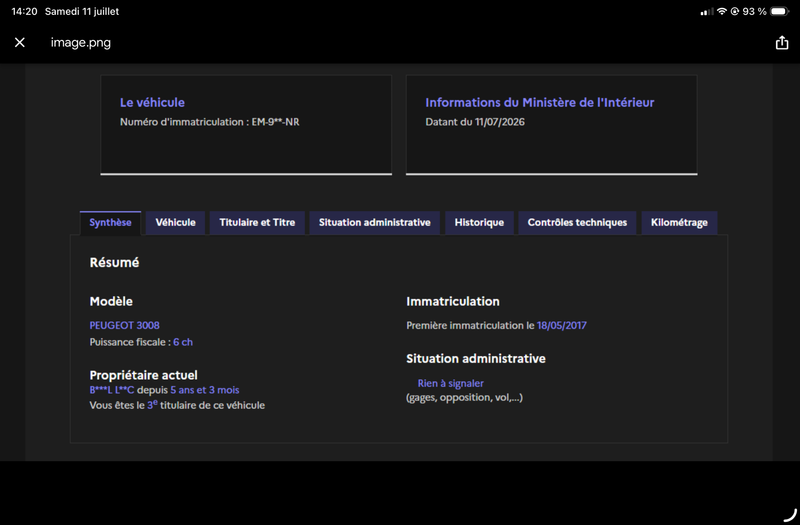Tap the cellular signal bars icon

pos(707,11)
